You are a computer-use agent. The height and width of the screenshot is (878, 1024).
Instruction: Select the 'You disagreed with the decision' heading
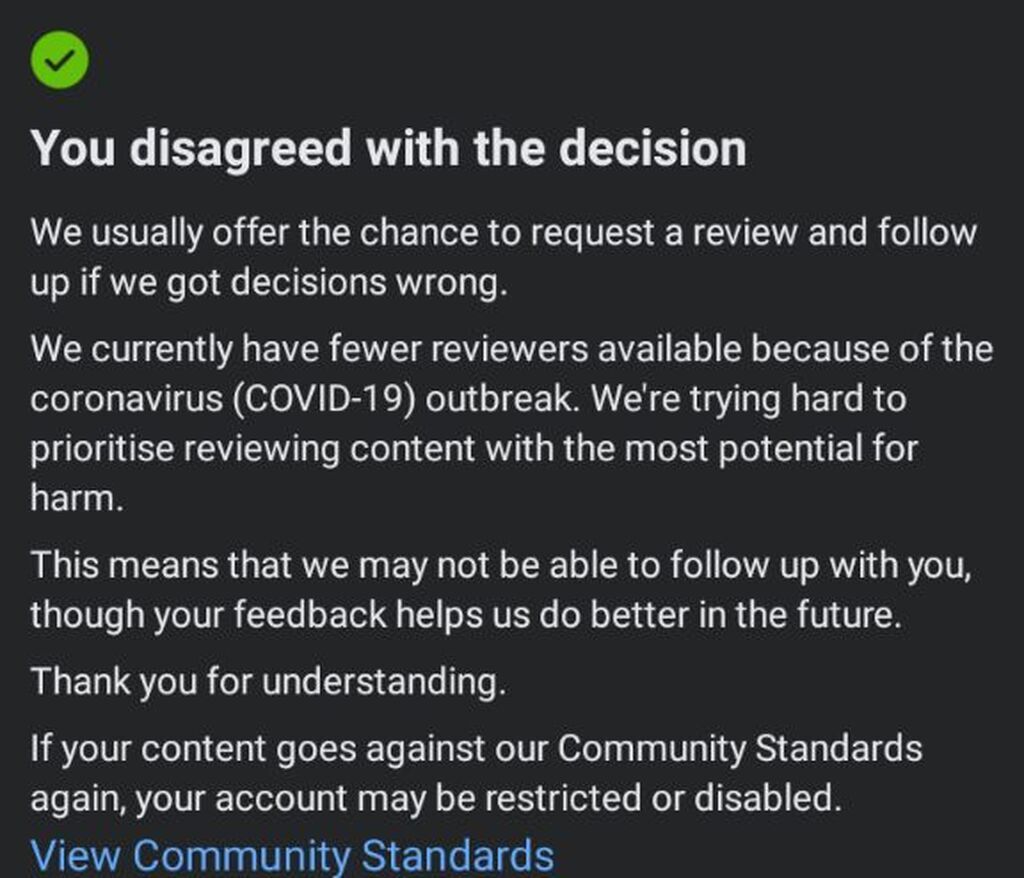389,148
